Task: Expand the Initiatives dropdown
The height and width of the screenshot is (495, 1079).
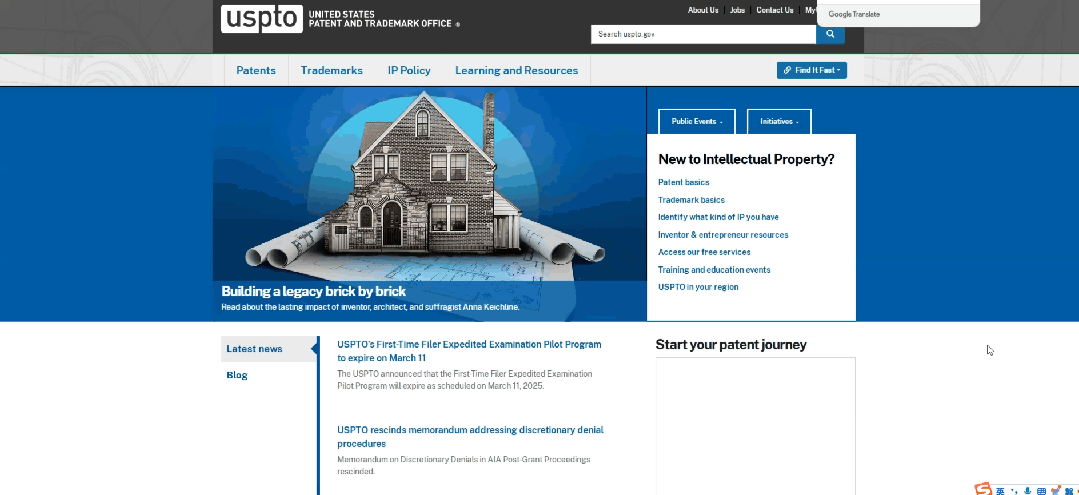Action: [x=779, y=121]
